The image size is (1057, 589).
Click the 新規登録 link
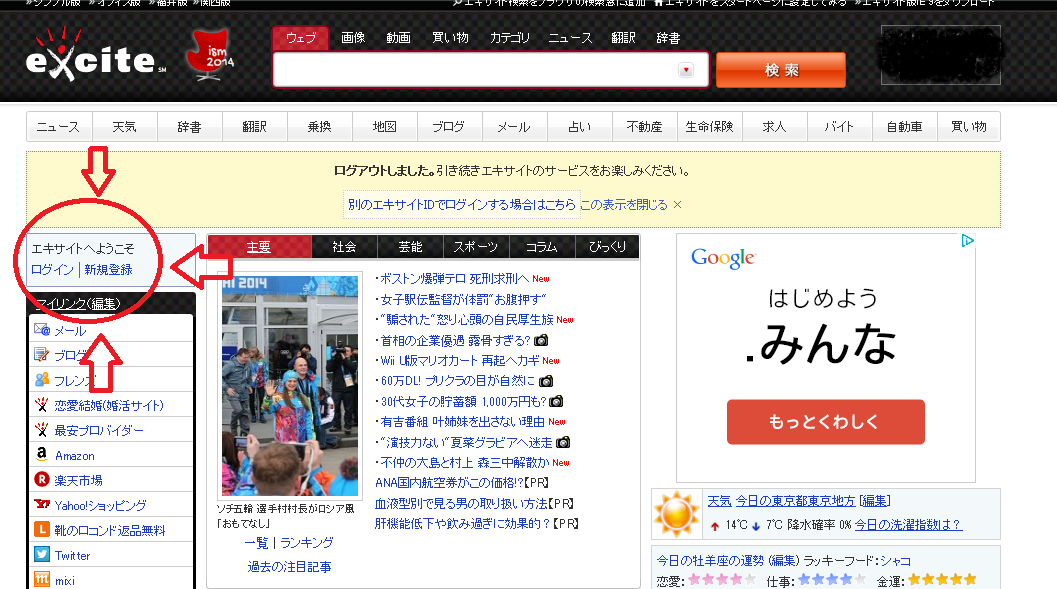point(108,270)
